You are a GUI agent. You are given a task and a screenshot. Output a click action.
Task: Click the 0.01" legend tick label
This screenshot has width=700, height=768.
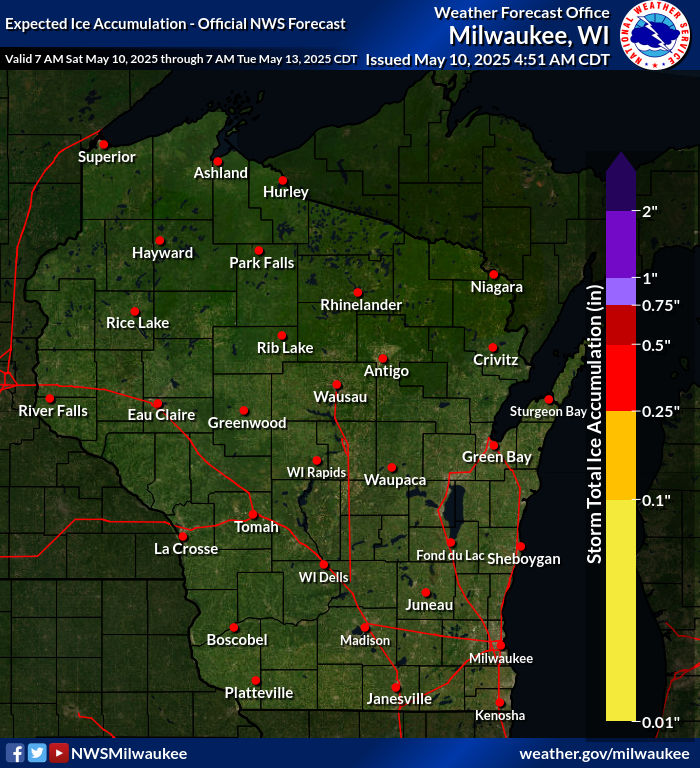coord(661,722)
